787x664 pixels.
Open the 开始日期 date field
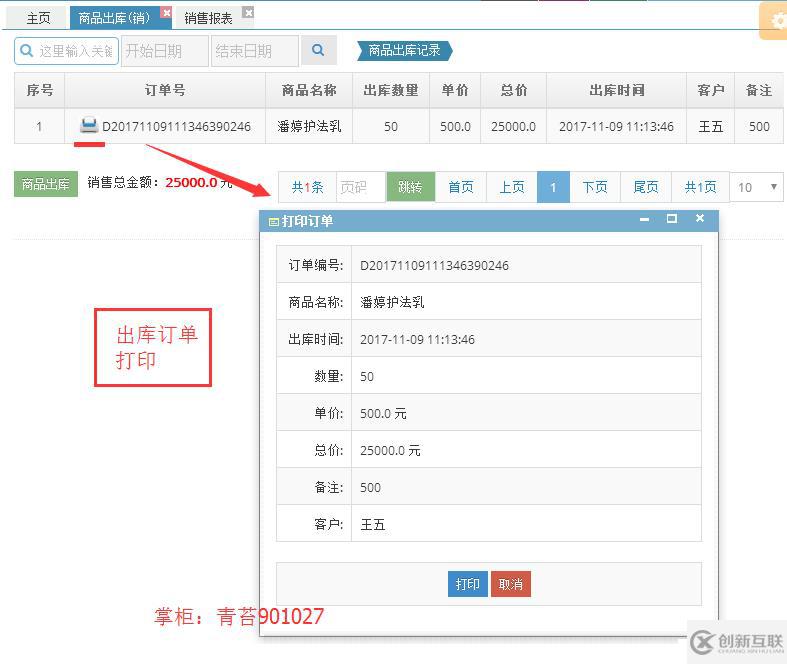(x=165, y=51)
